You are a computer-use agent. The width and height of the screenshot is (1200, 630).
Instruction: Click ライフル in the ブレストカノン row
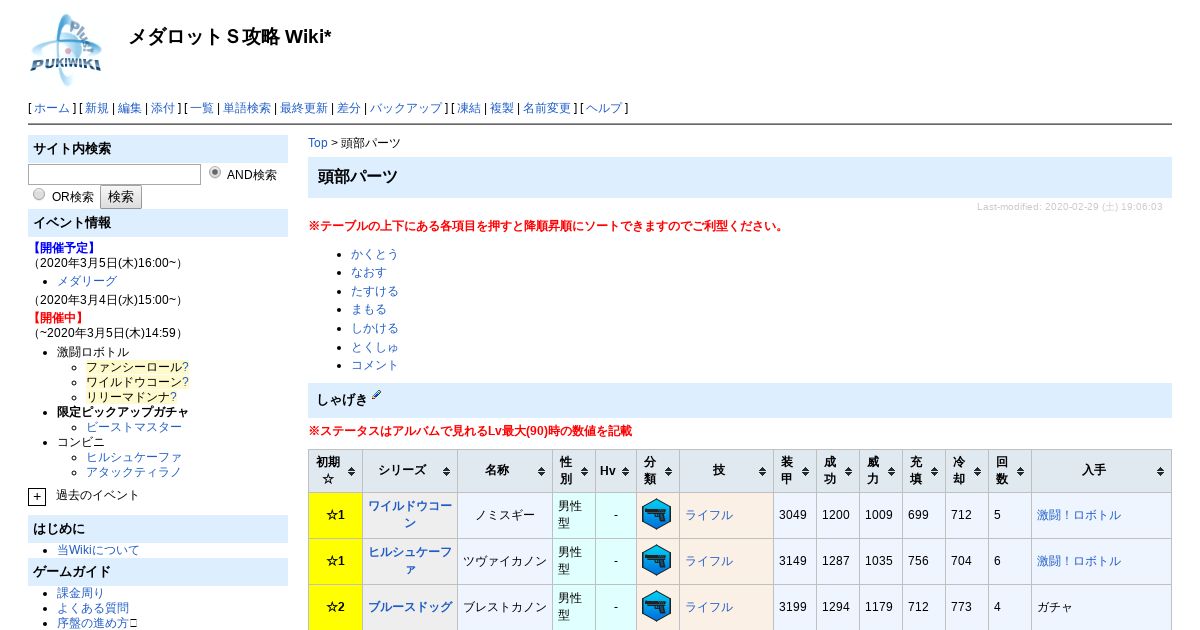[x=709, y=607]
